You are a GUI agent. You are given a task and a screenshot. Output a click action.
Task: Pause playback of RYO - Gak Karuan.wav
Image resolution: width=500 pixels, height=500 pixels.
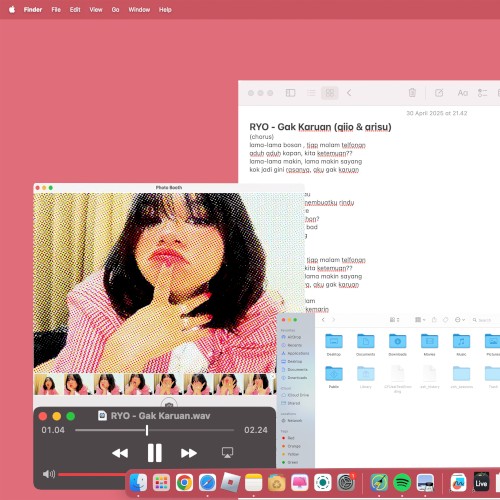tap(155, 453)
